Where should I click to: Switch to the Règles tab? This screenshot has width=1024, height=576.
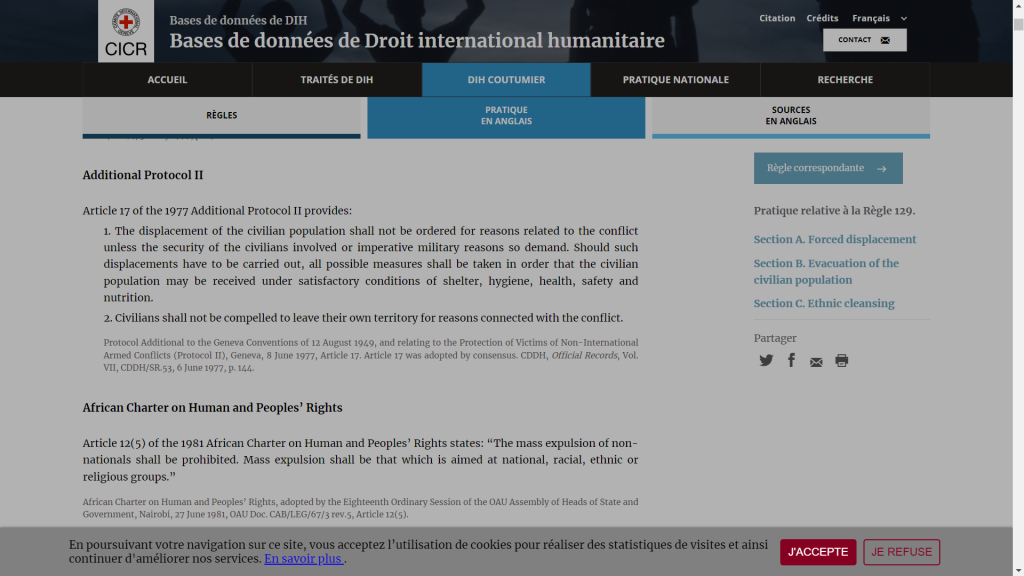point(221,116)
